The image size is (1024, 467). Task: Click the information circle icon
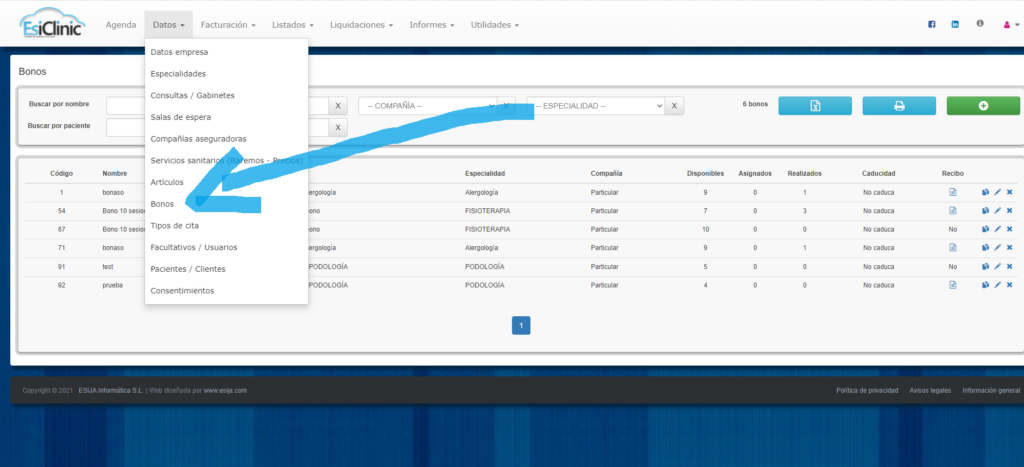click(x=980, y=24)
